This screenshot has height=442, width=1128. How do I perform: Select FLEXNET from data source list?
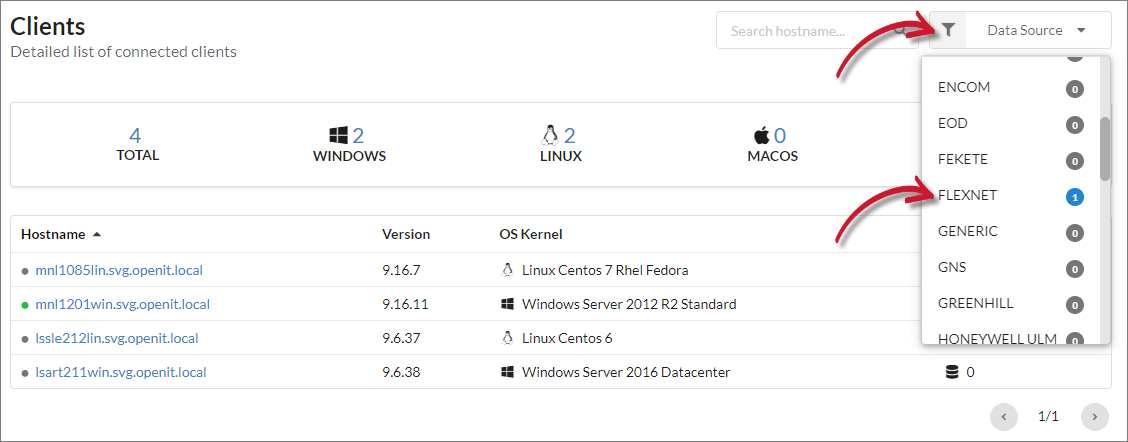968,195
